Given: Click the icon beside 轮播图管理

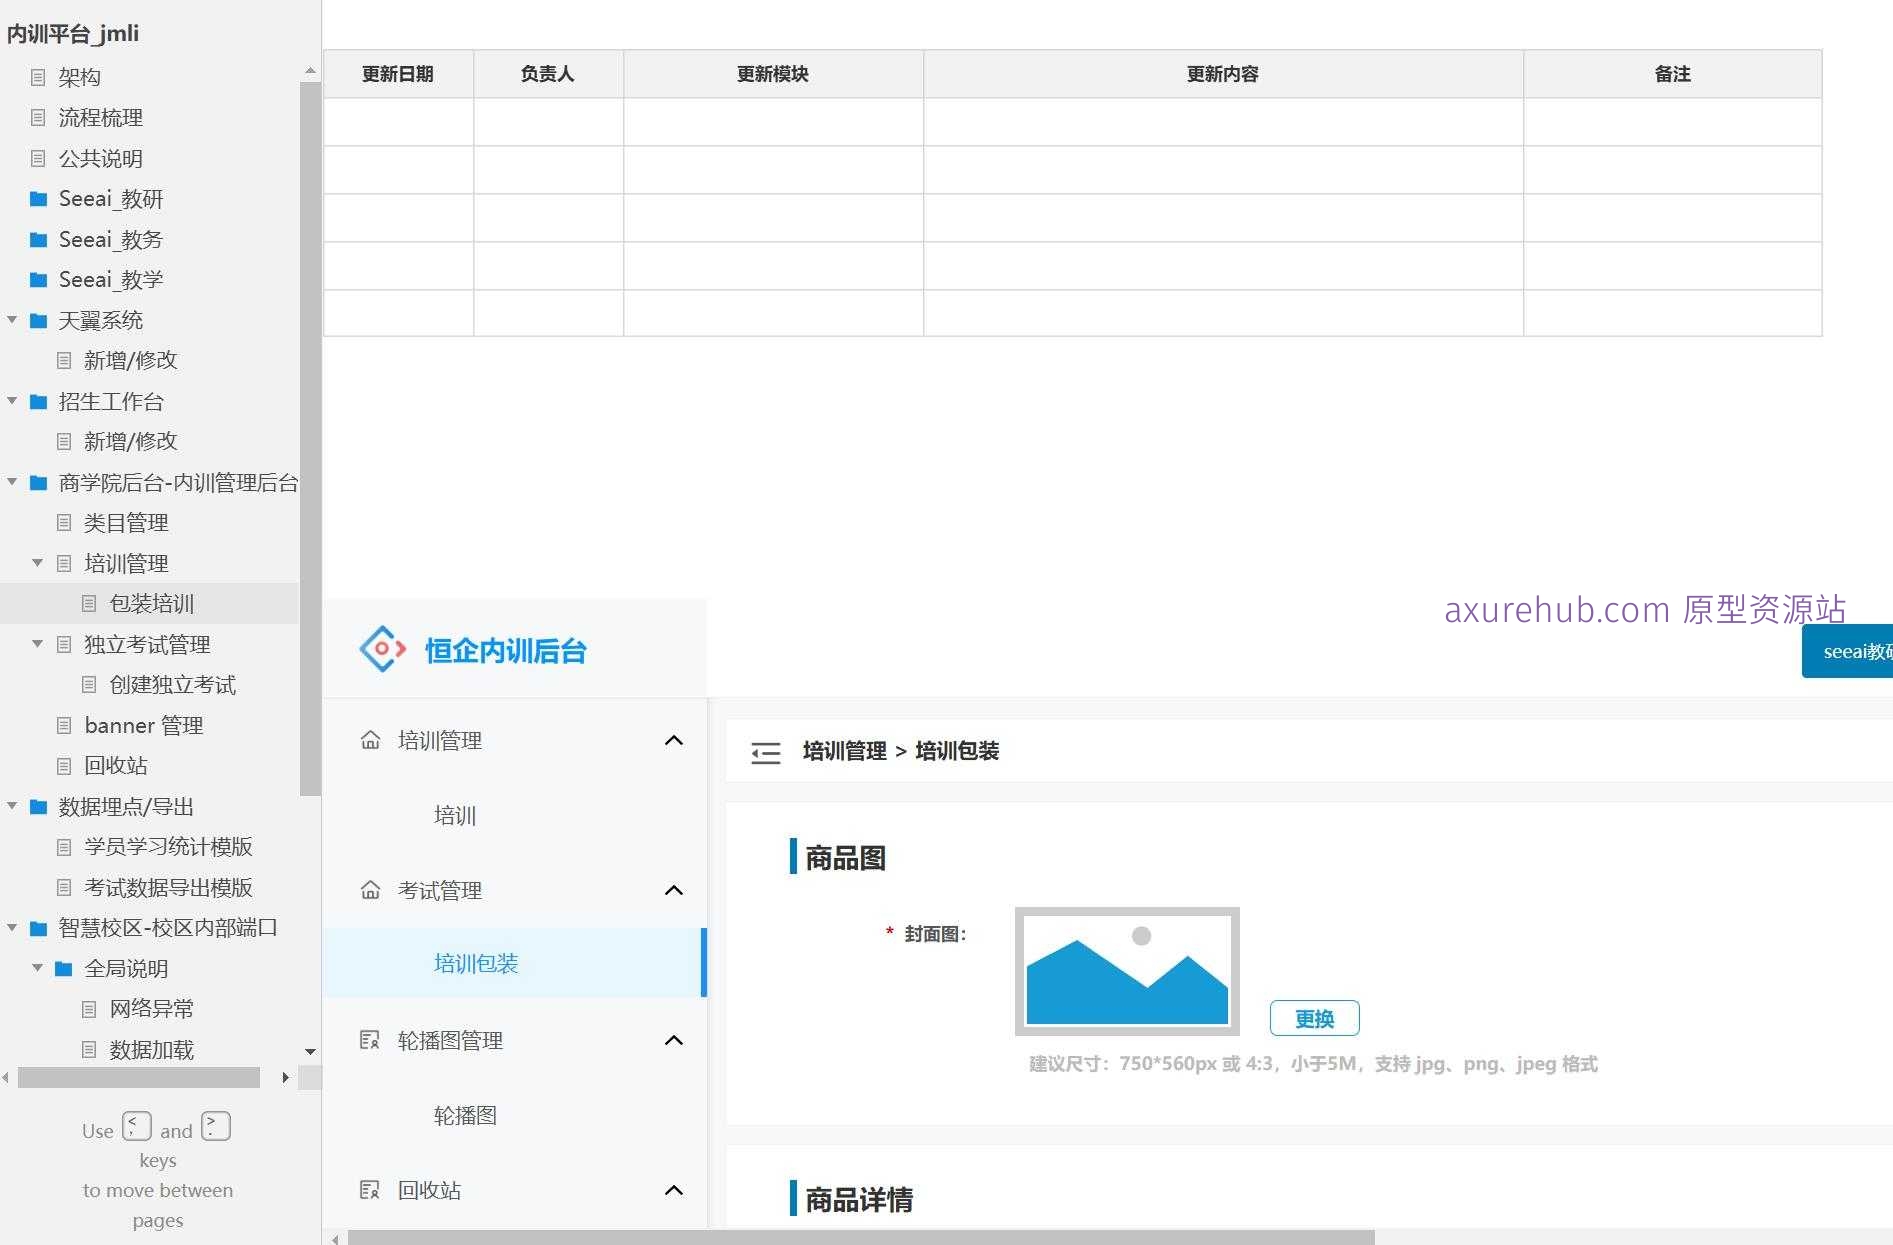Looking at the screenshot, I should pyautogui.click(x=370, y=1040).
